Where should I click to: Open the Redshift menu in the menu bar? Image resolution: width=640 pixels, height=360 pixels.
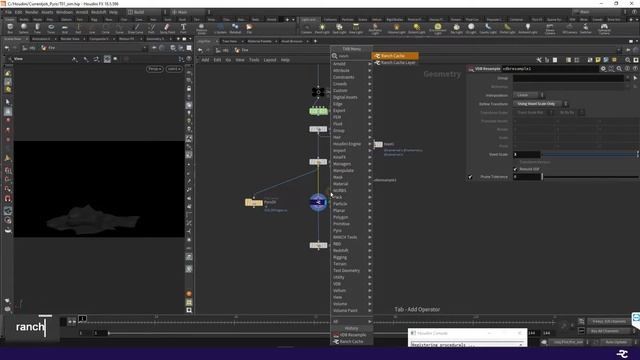(98, 12)
